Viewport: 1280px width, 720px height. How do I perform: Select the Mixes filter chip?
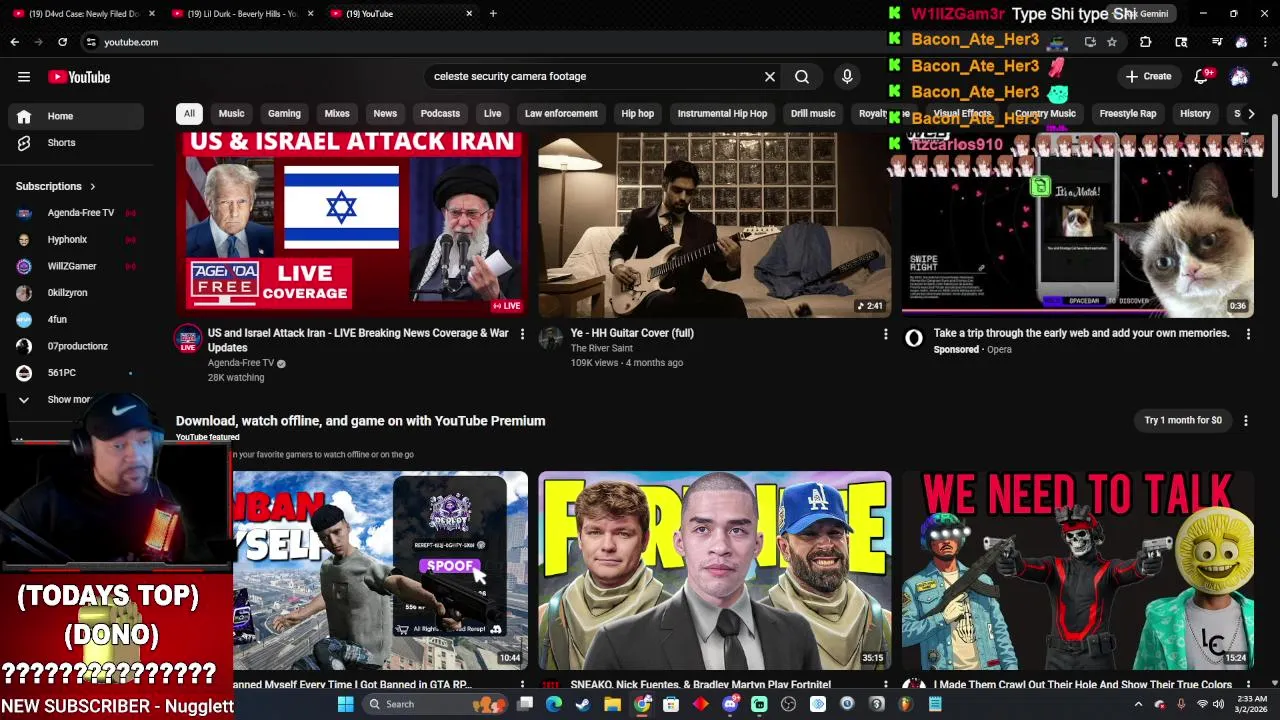click(x=337, y=113)
